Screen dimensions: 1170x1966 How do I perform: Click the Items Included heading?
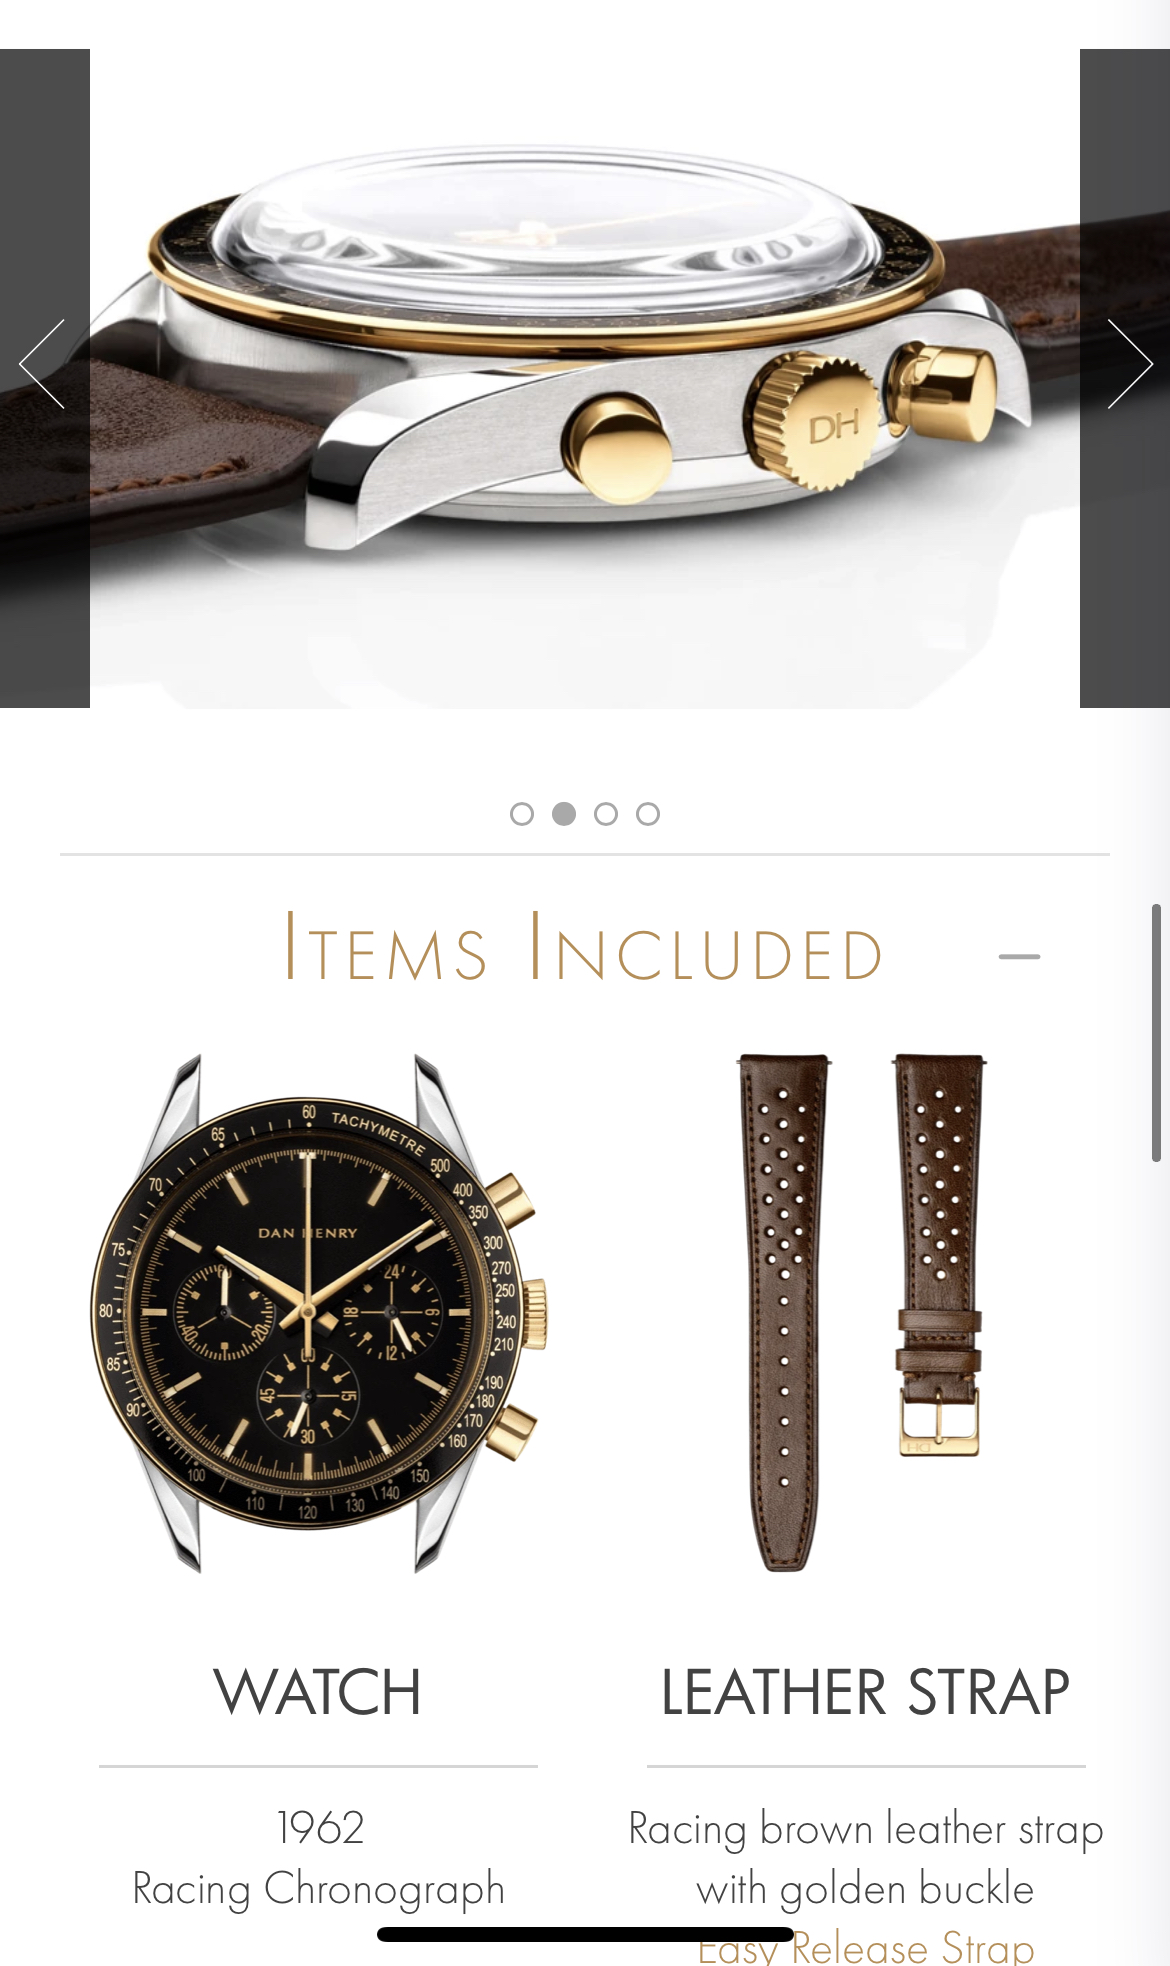pyautogui.click(x=584, y=947)
